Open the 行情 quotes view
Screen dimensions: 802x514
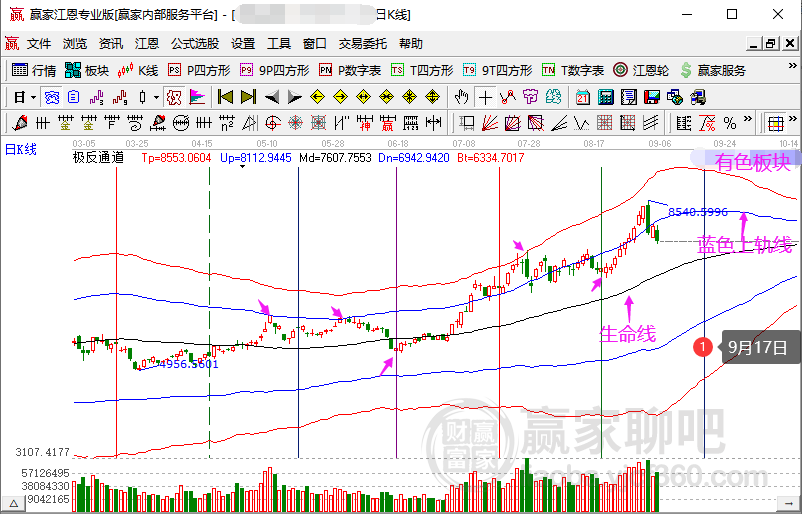coord(34,70)
